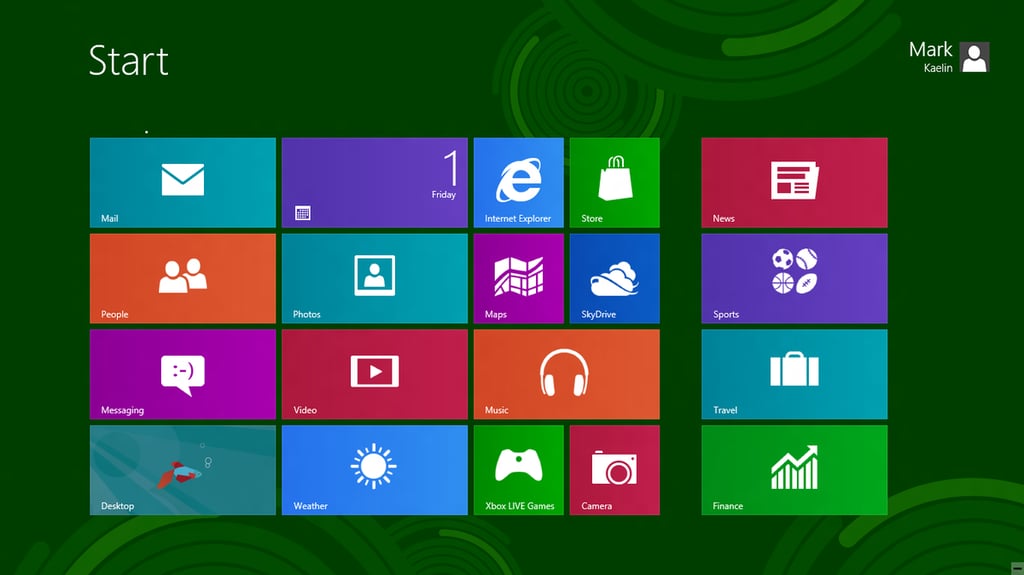1024x575 pixels.
Task: Switch to the Desktop fish tile
Action: tap(183, 470)
